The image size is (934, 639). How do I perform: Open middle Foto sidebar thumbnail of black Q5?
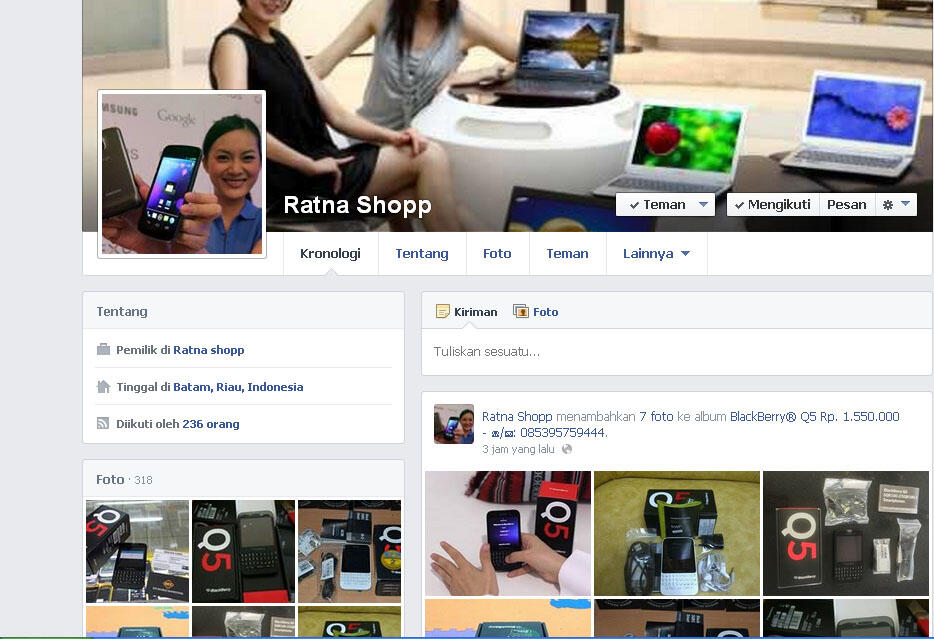tap(244, 551)
